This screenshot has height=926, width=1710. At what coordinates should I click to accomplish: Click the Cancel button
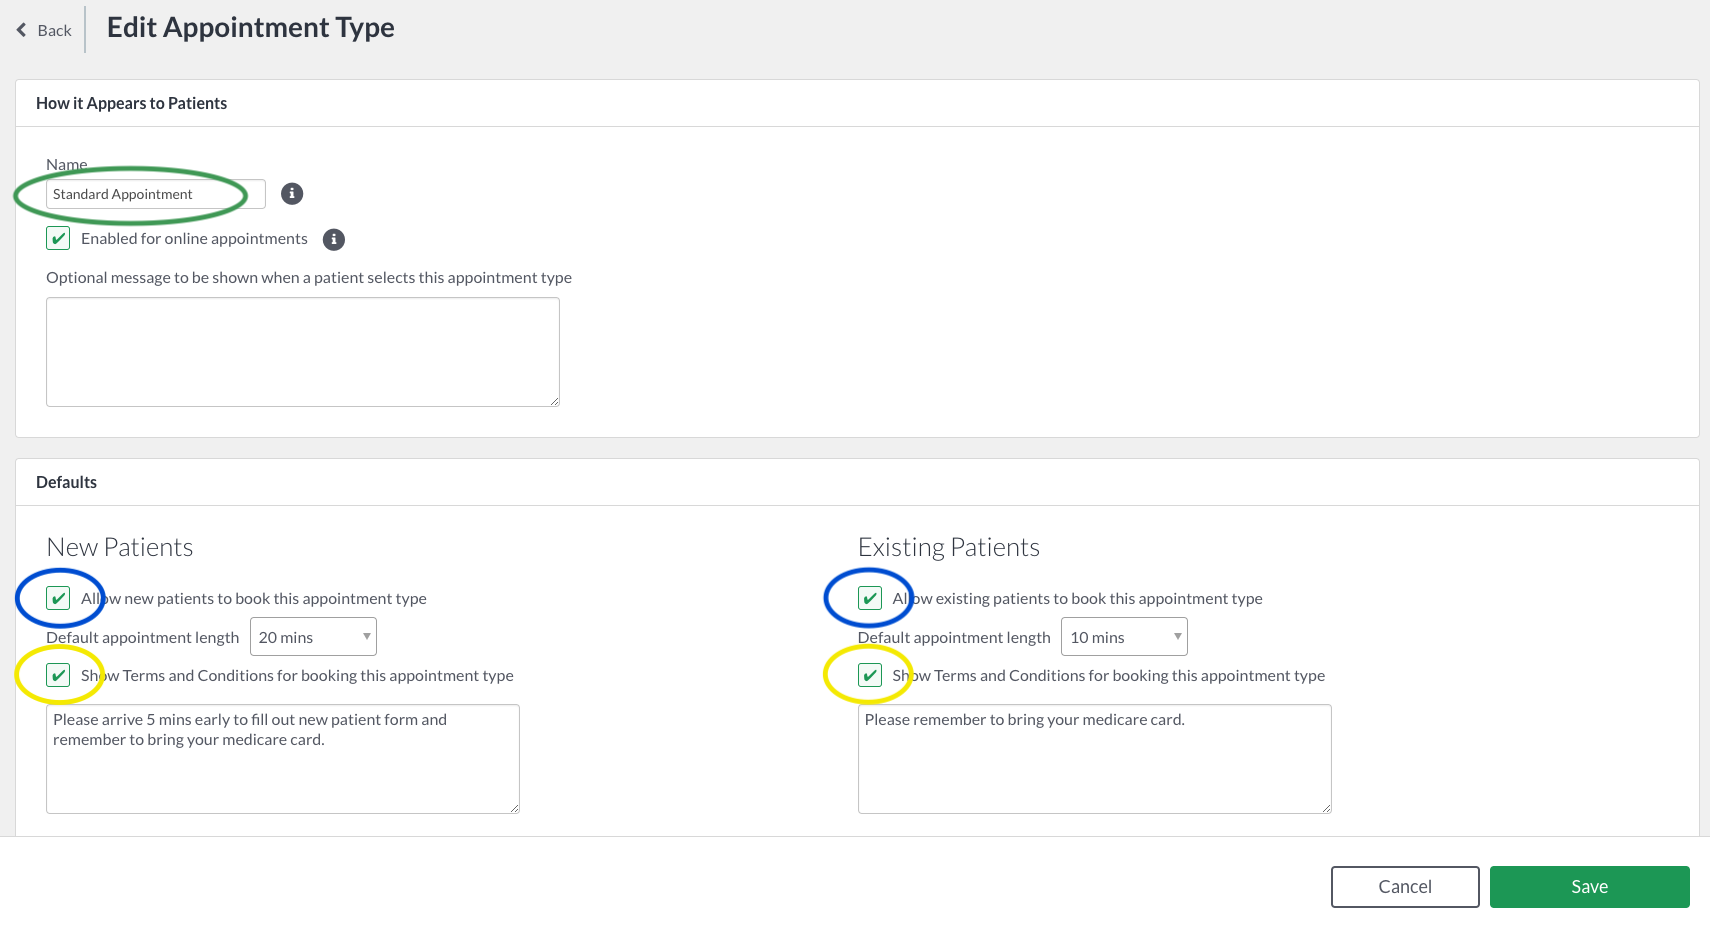[1405, 887]
